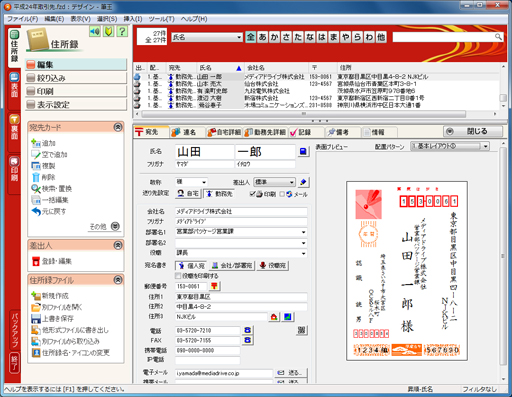Open 差出人 登録・編集

coord(52,261)
